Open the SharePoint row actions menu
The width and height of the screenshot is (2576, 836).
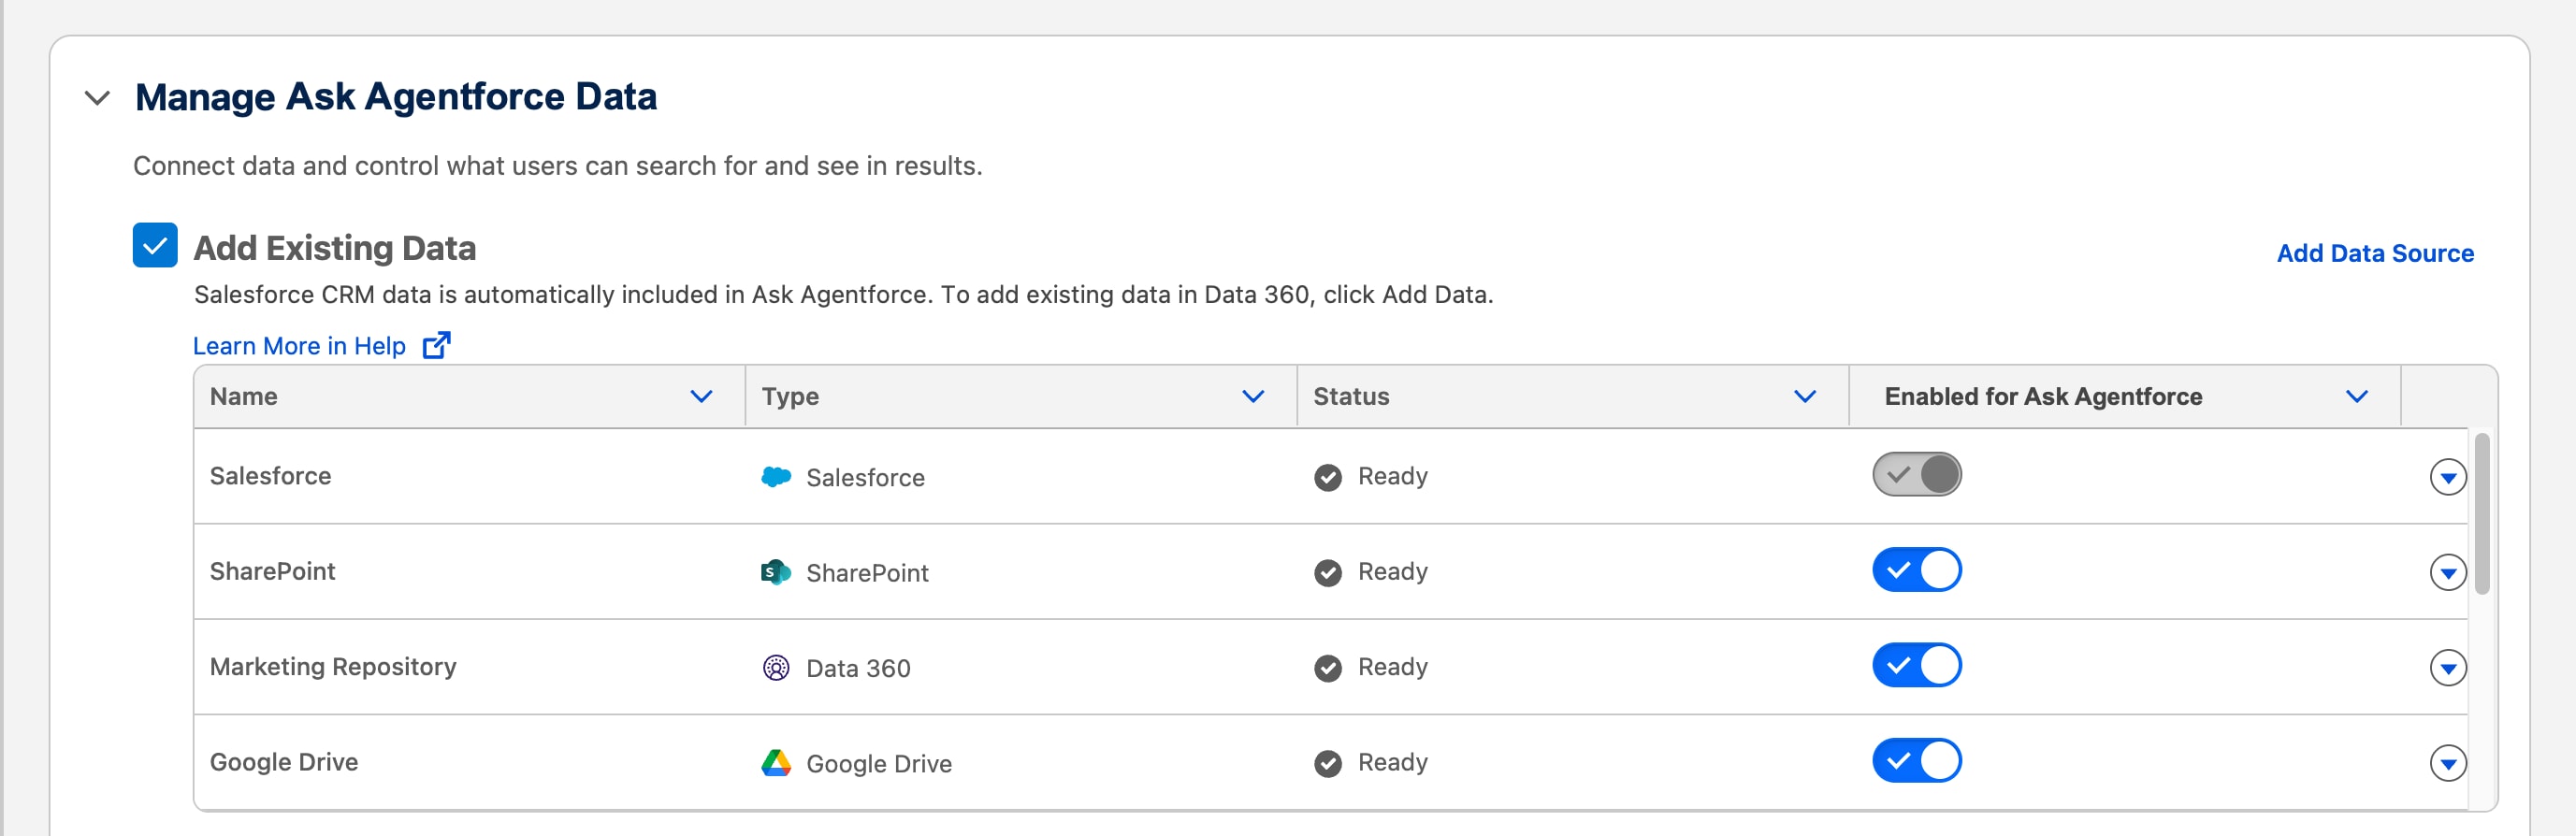pos(2448,573)
